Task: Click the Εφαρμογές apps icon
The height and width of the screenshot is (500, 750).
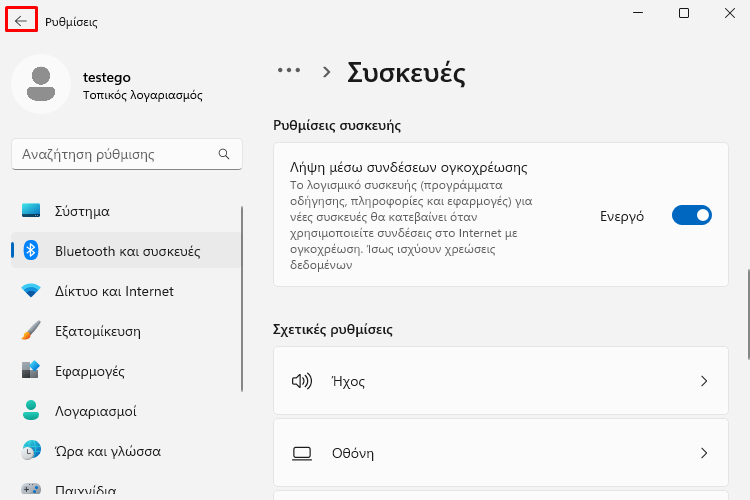Action: pos(31,370)
